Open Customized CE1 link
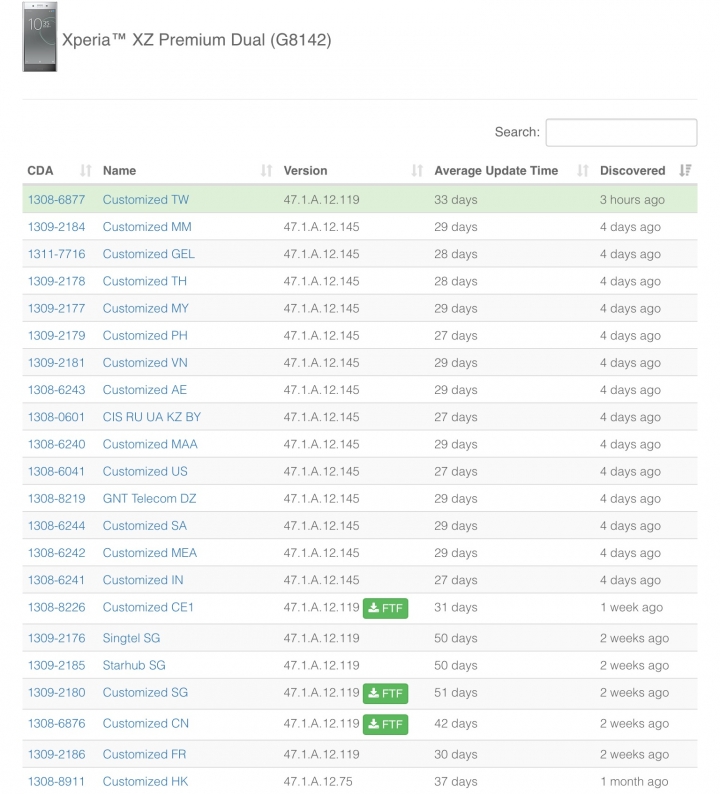 pyautogui.click(x=148, y=607)
